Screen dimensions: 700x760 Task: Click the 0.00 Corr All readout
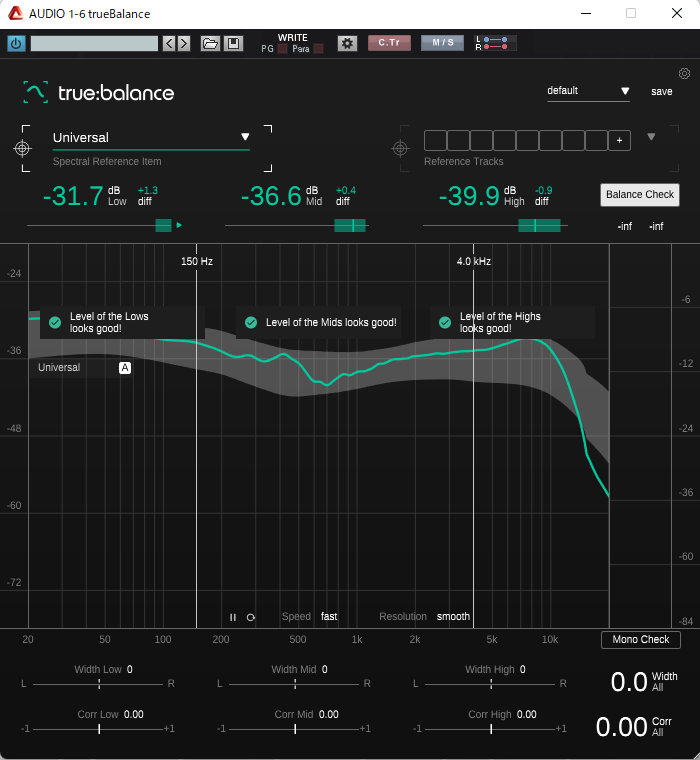621,727
